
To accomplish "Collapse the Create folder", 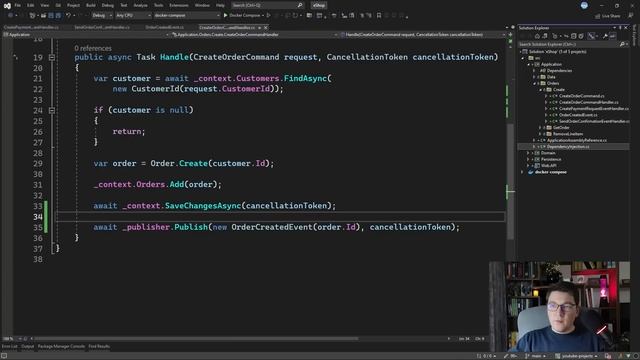I will [540, 90].
